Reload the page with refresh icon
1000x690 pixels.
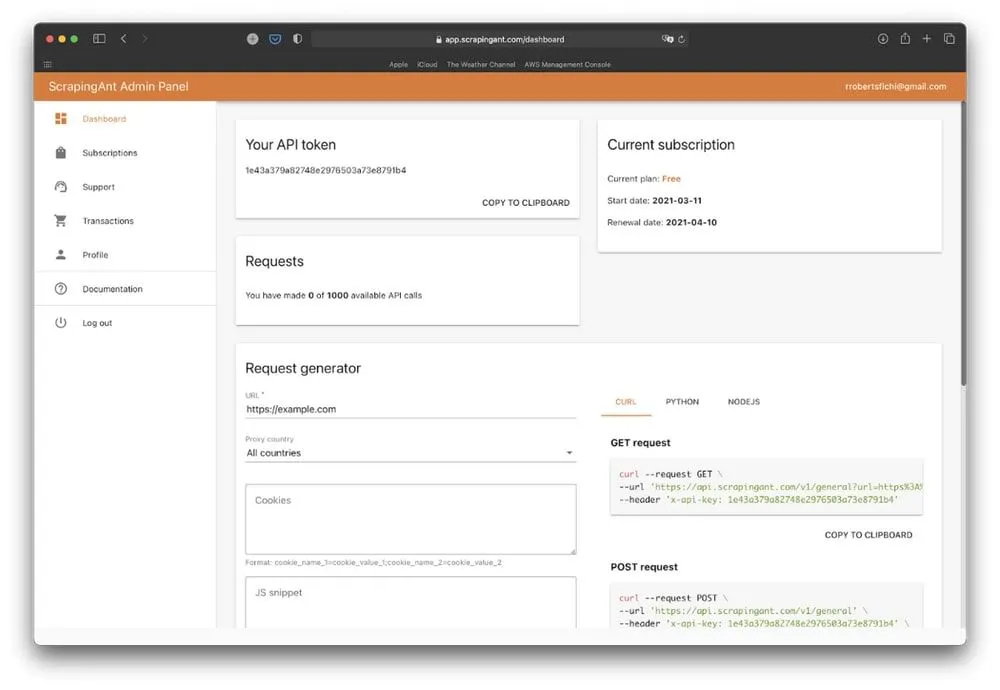[x=682, y=39]
